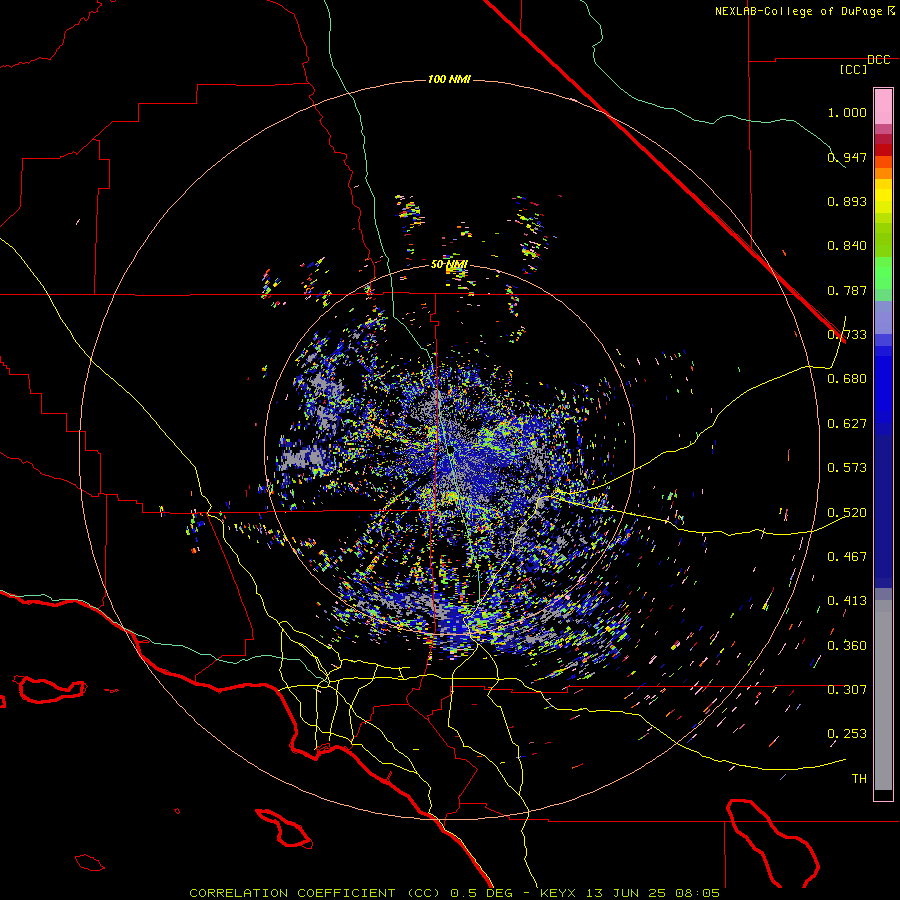The image size is (900, 900).
Task: Select the 0.520 scale value
Action: (x=847, y=513)
